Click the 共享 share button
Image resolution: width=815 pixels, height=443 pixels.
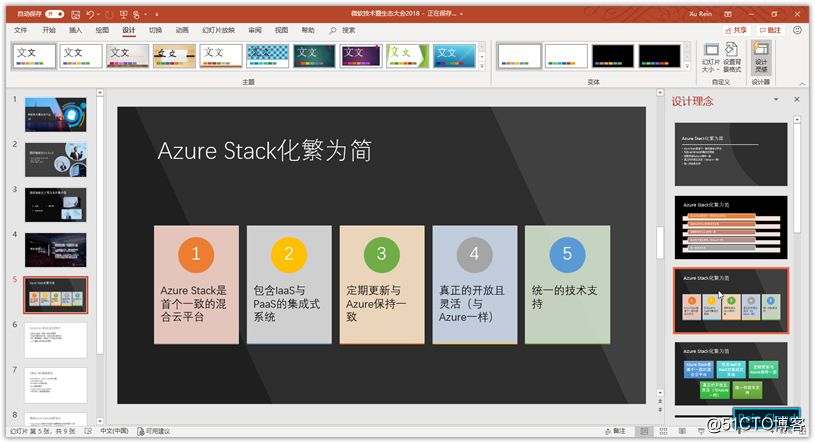pos(736,30)
